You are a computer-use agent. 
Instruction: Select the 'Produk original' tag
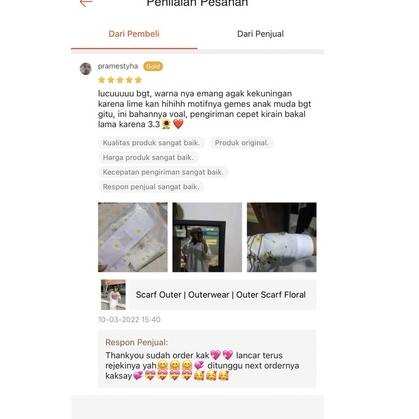coord(242,143)
